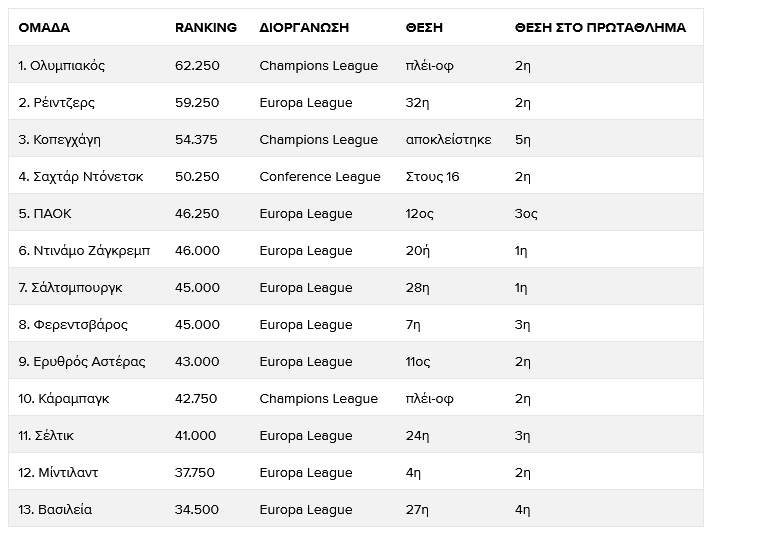This screenshot has width=770, height=543.
Task: Select the Σέλτικ team cell
Action: 46,436
